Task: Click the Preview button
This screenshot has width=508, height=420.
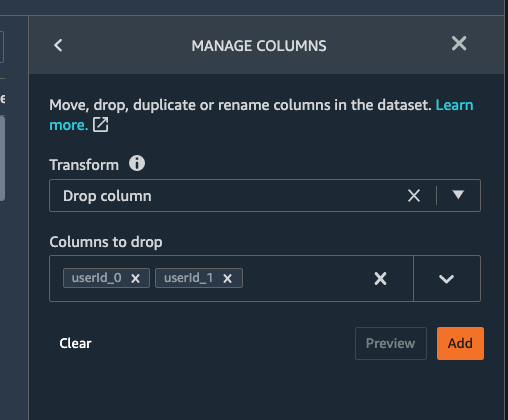Action: point(391,343)
